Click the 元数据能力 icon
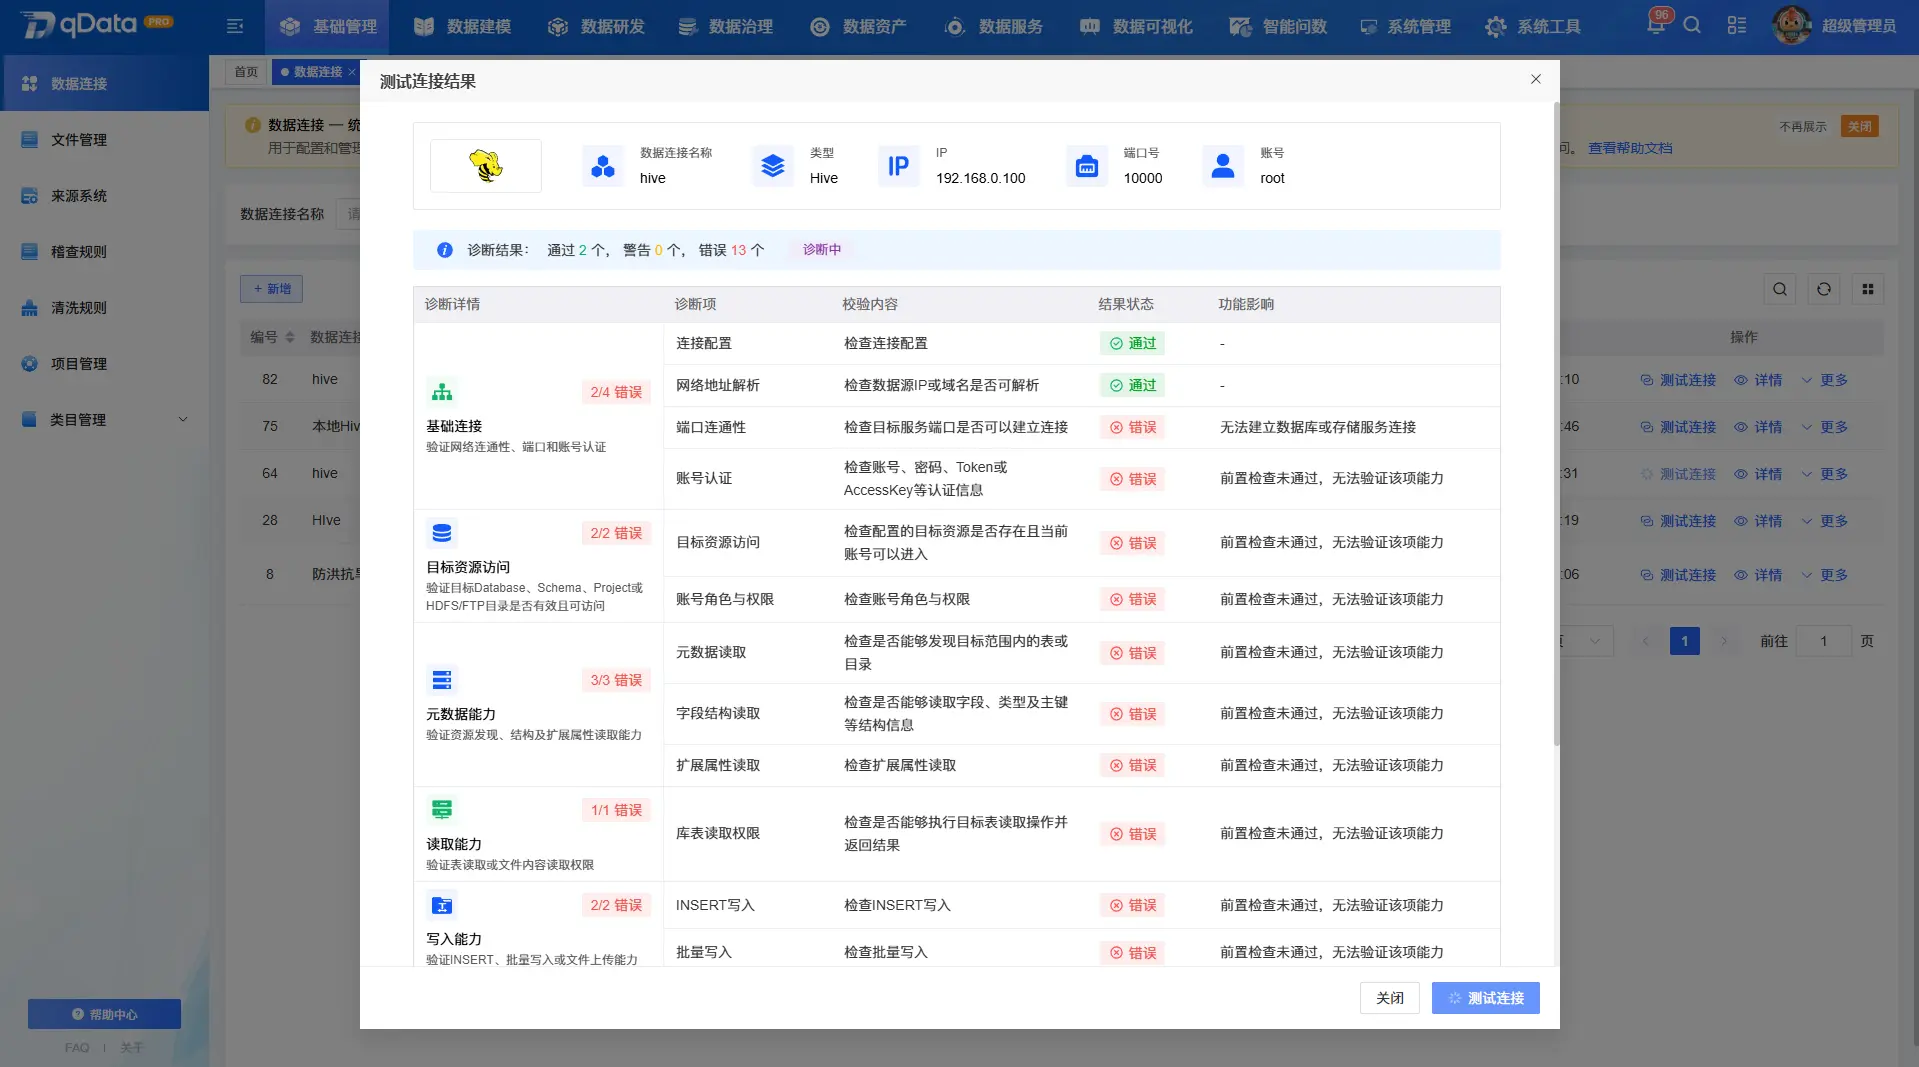 click(x=442, y=680)
